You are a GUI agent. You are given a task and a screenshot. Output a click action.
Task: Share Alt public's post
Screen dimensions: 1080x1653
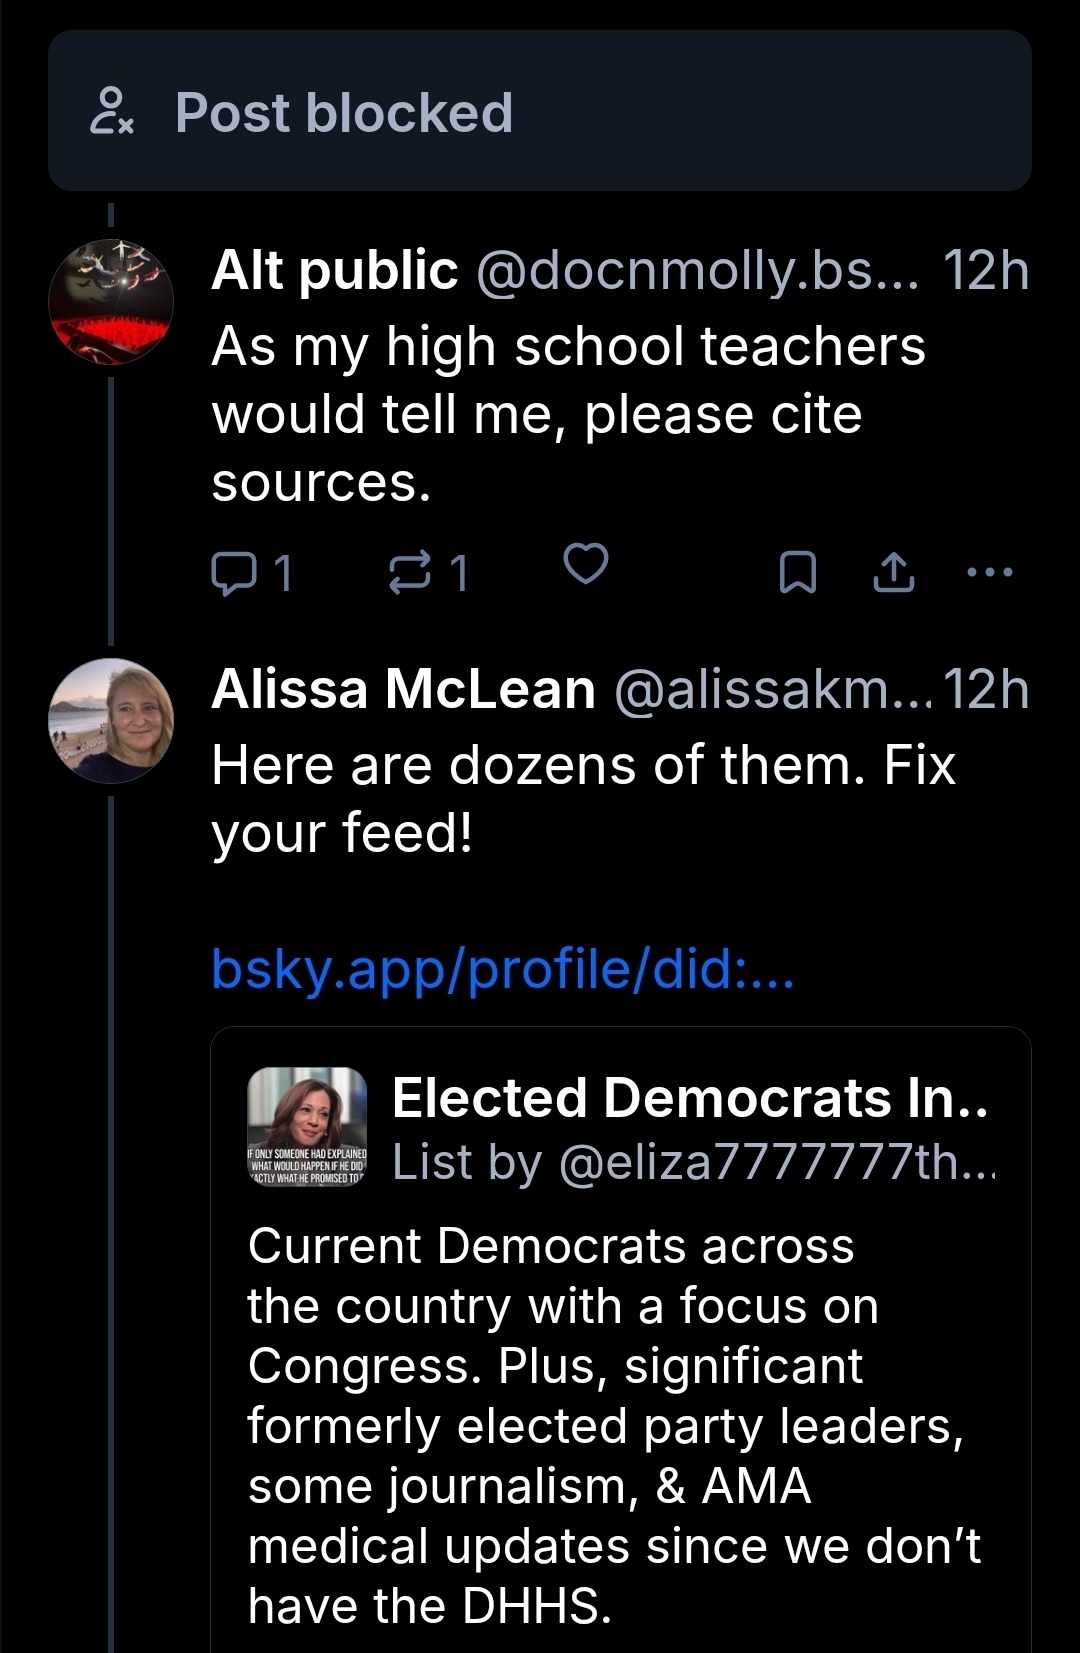point(894,573)
